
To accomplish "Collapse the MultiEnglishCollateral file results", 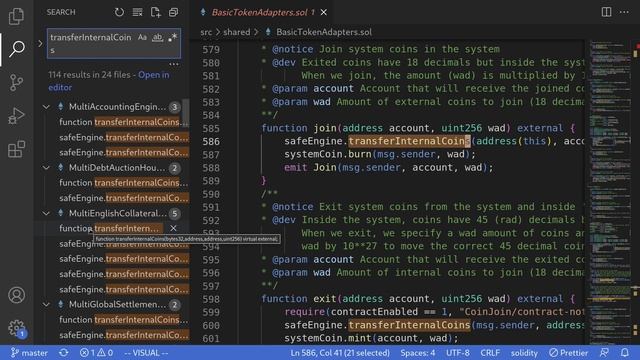I will (x=46, y=213).
